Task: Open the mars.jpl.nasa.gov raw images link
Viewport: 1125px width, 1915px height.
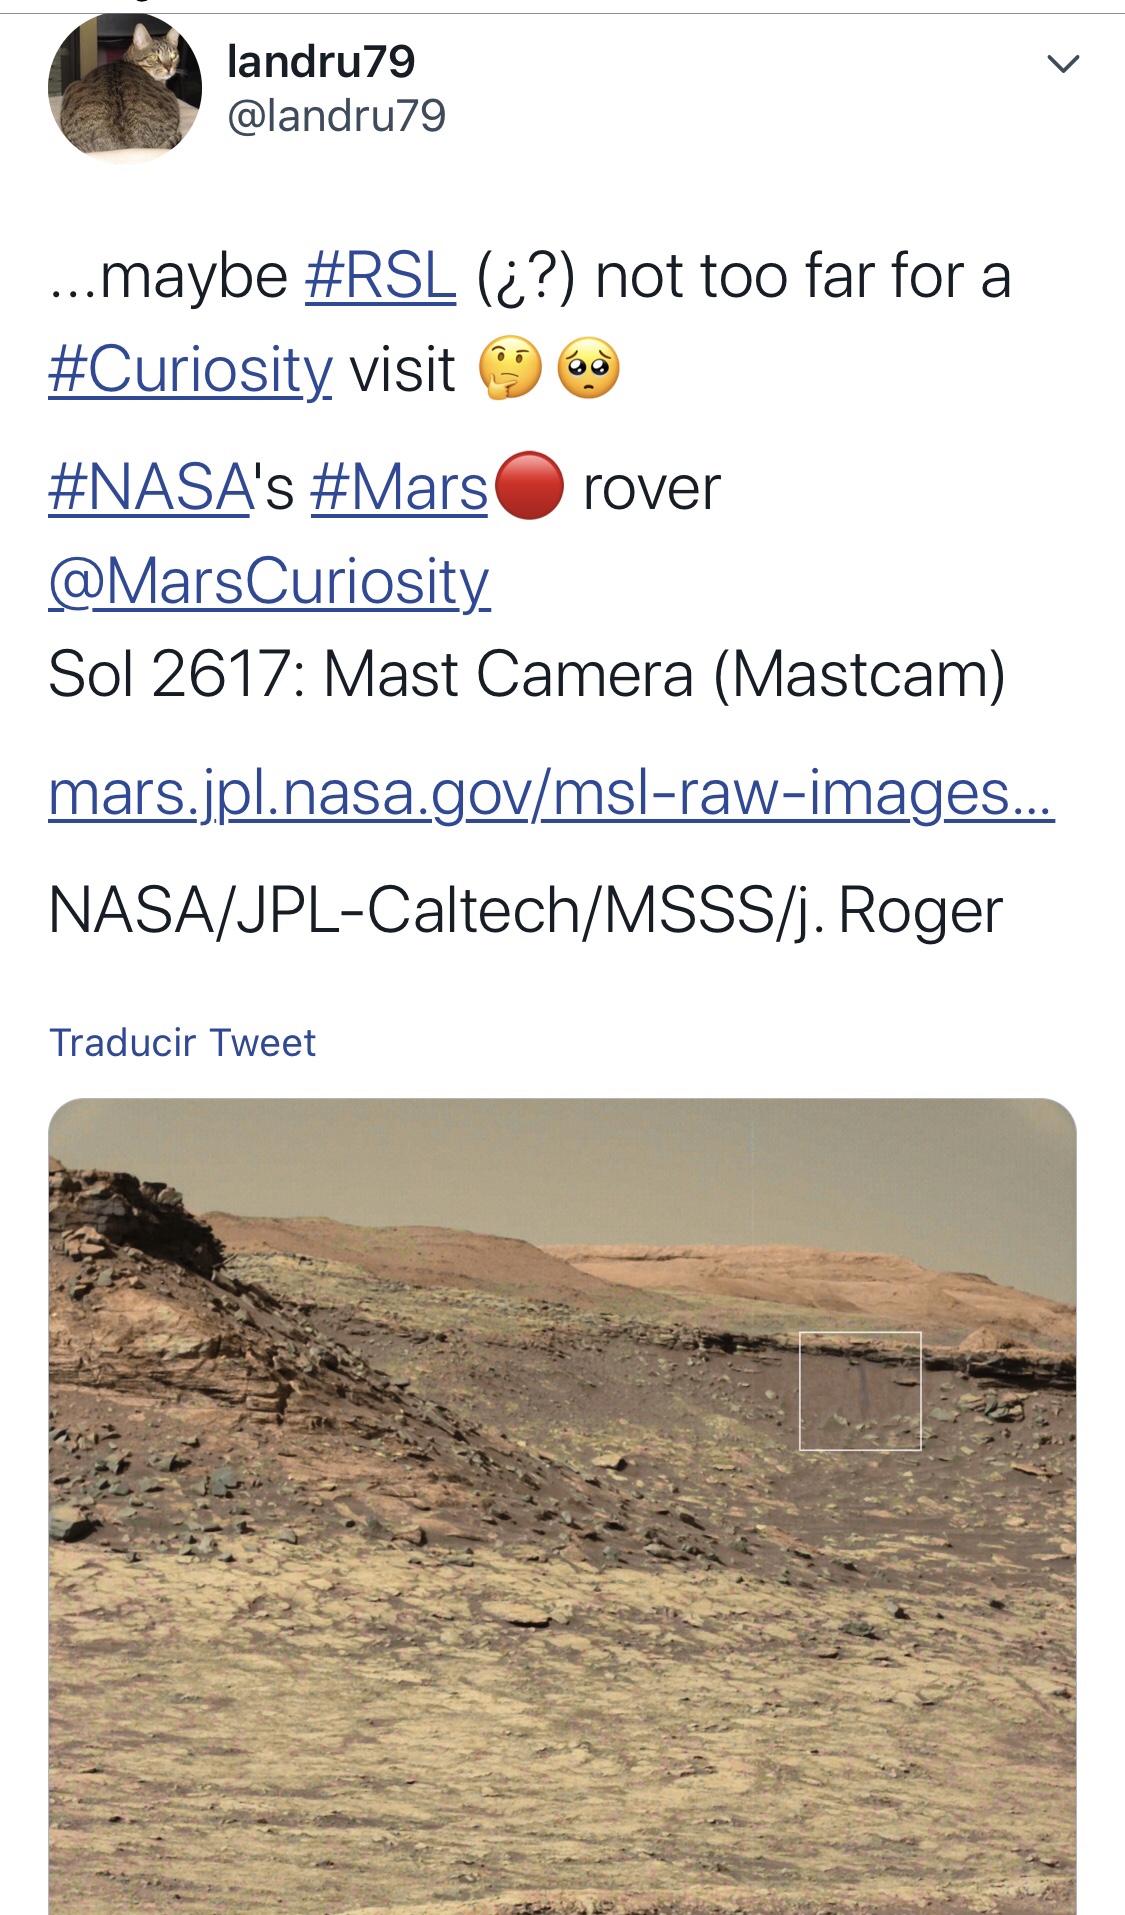Action: 551,794
